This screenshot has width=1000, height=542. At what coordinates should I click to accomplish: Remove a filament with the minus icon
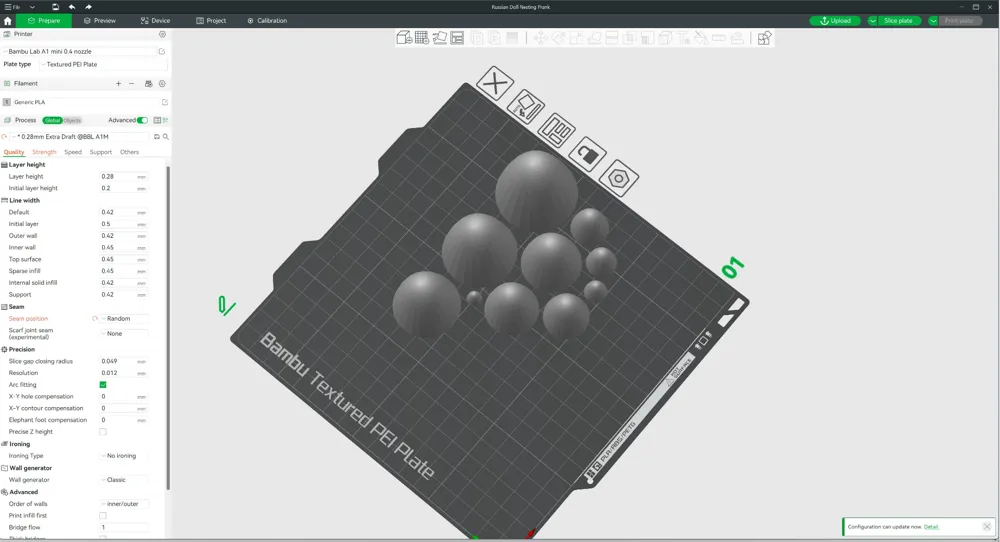[131, 84]
